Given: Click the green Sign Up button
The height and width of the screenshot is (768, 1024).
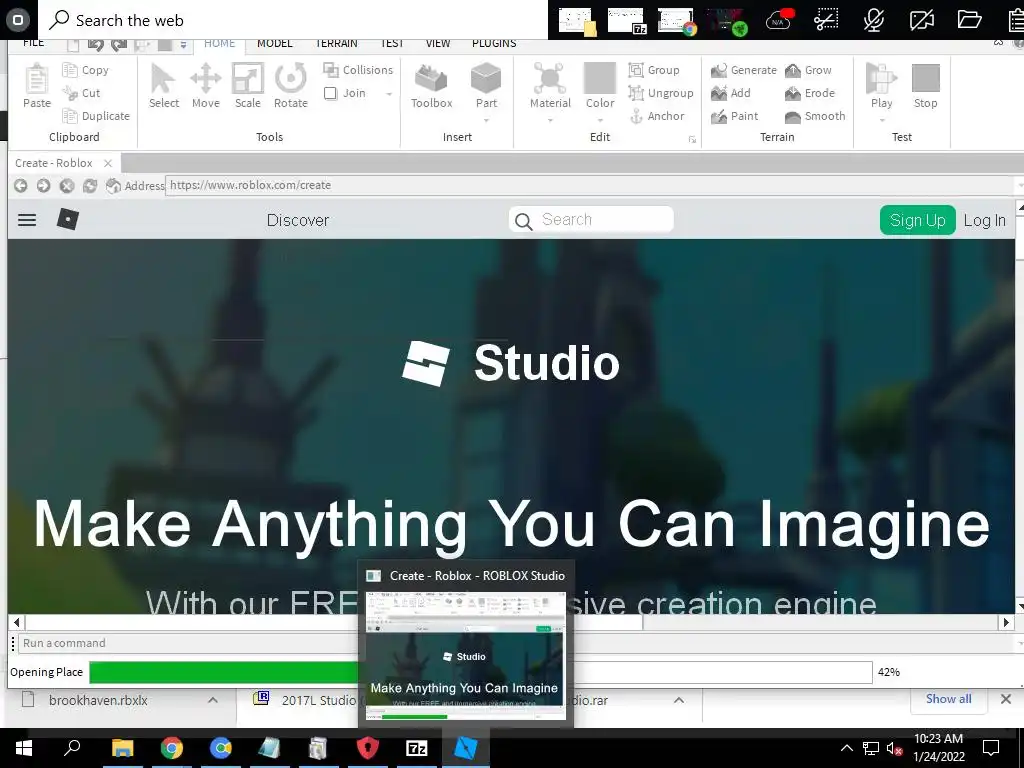Looking at the screenshot, I should (x=918, y=220).
